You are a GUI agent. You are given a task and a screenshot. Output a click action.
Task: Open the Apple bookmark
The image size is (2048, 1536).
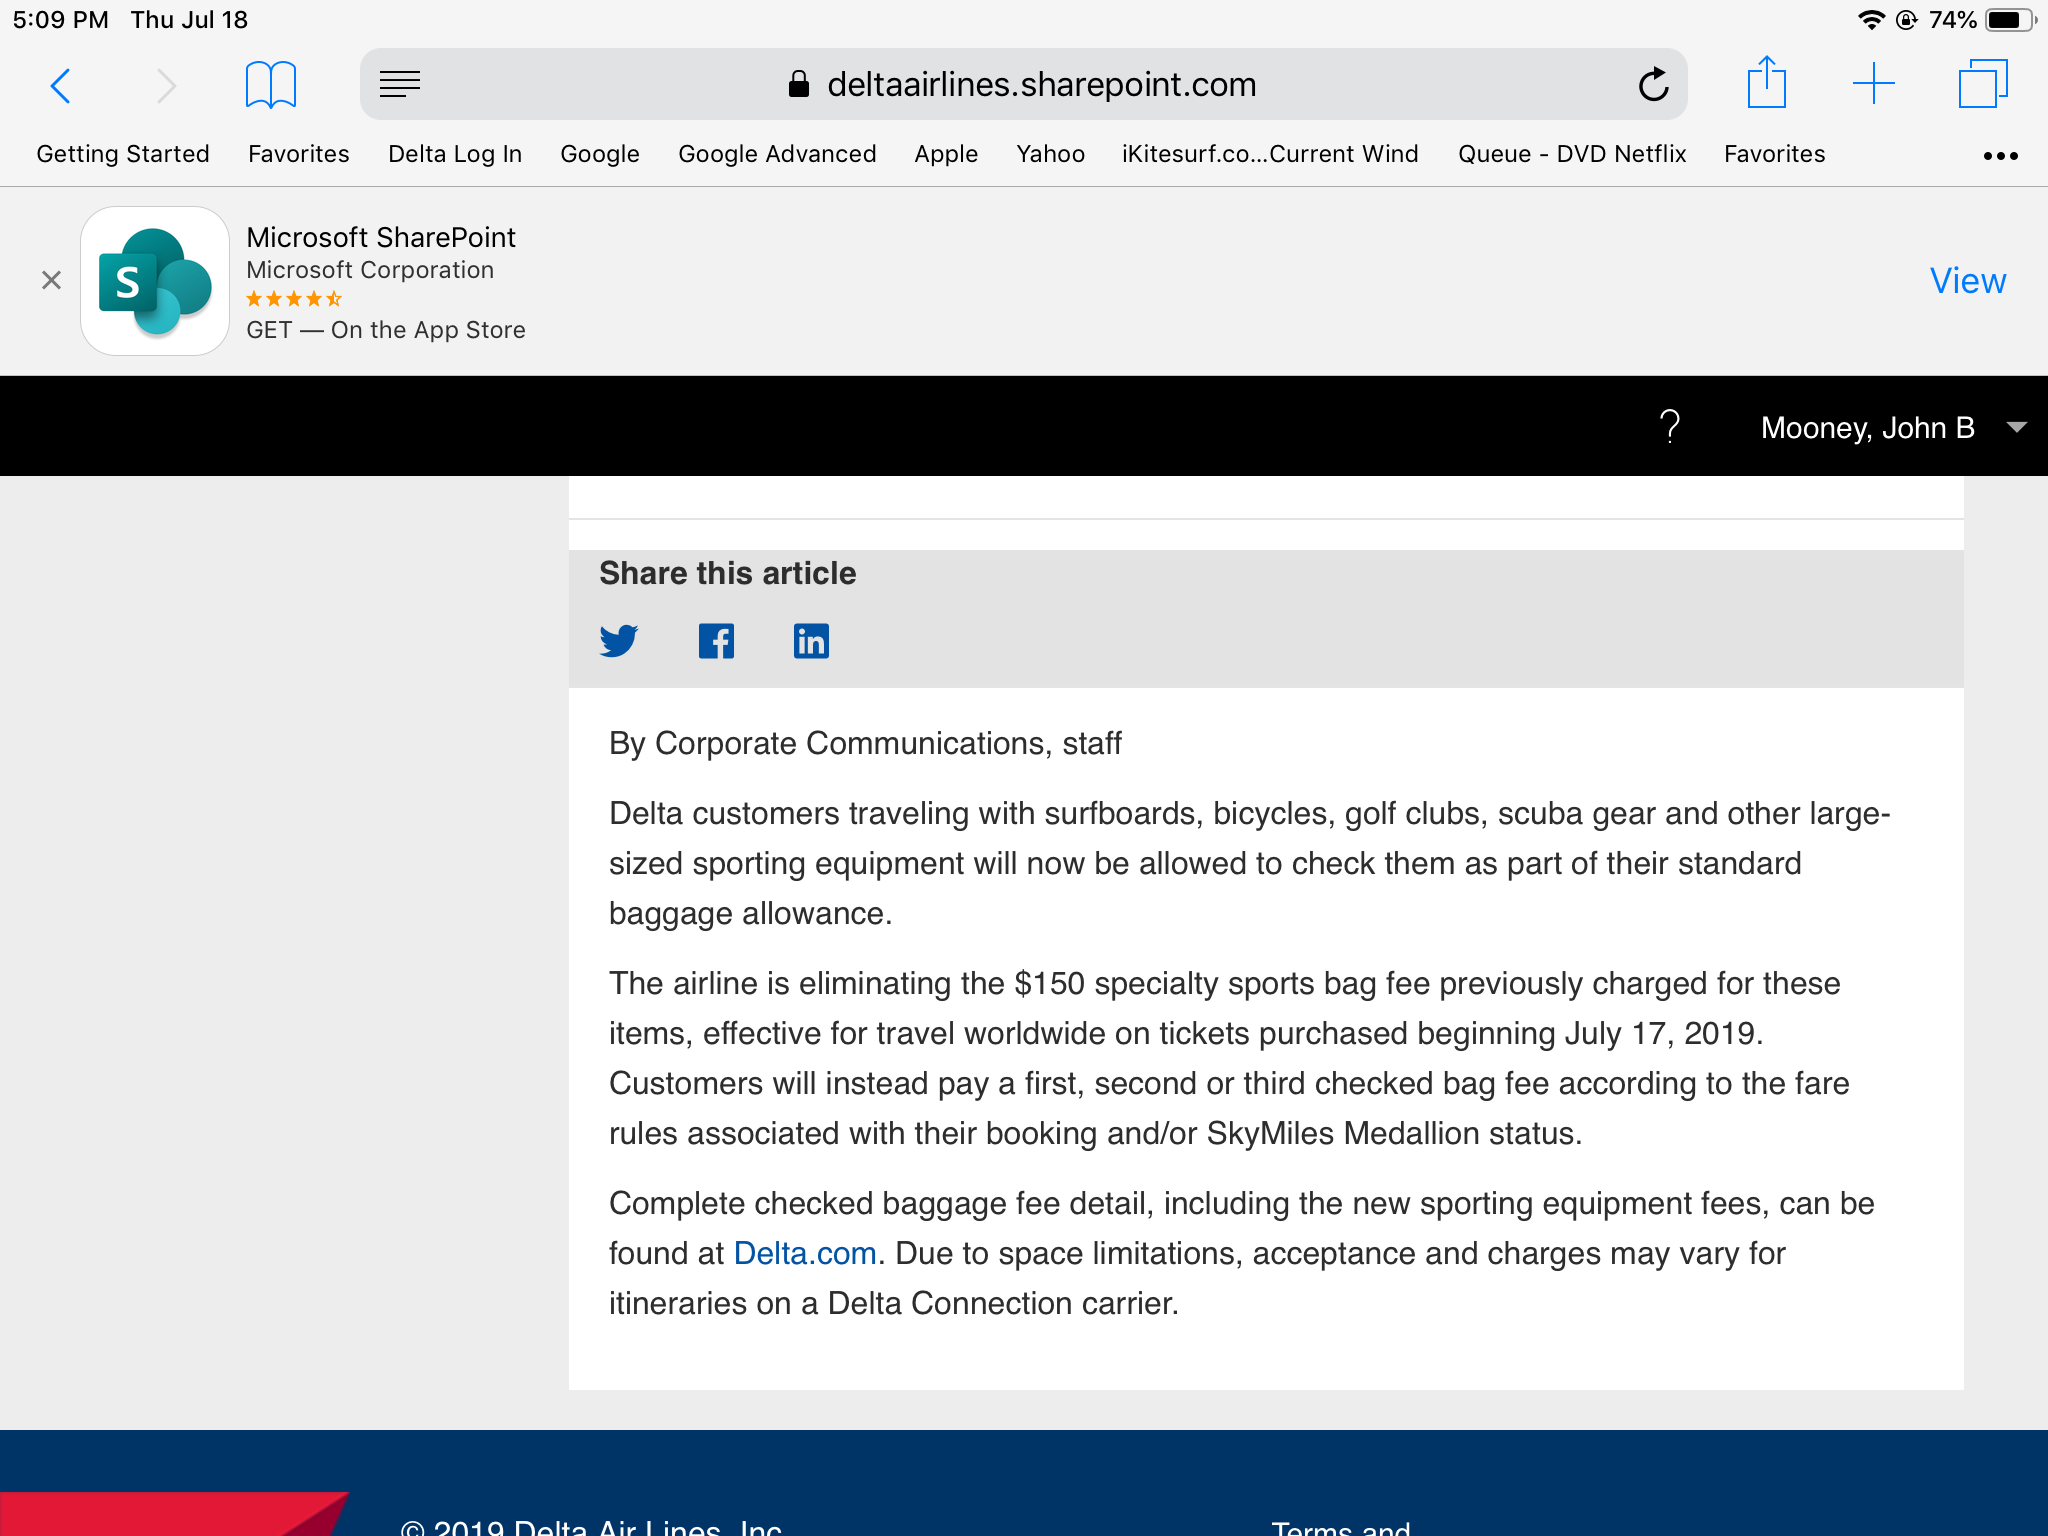(946, 154)
